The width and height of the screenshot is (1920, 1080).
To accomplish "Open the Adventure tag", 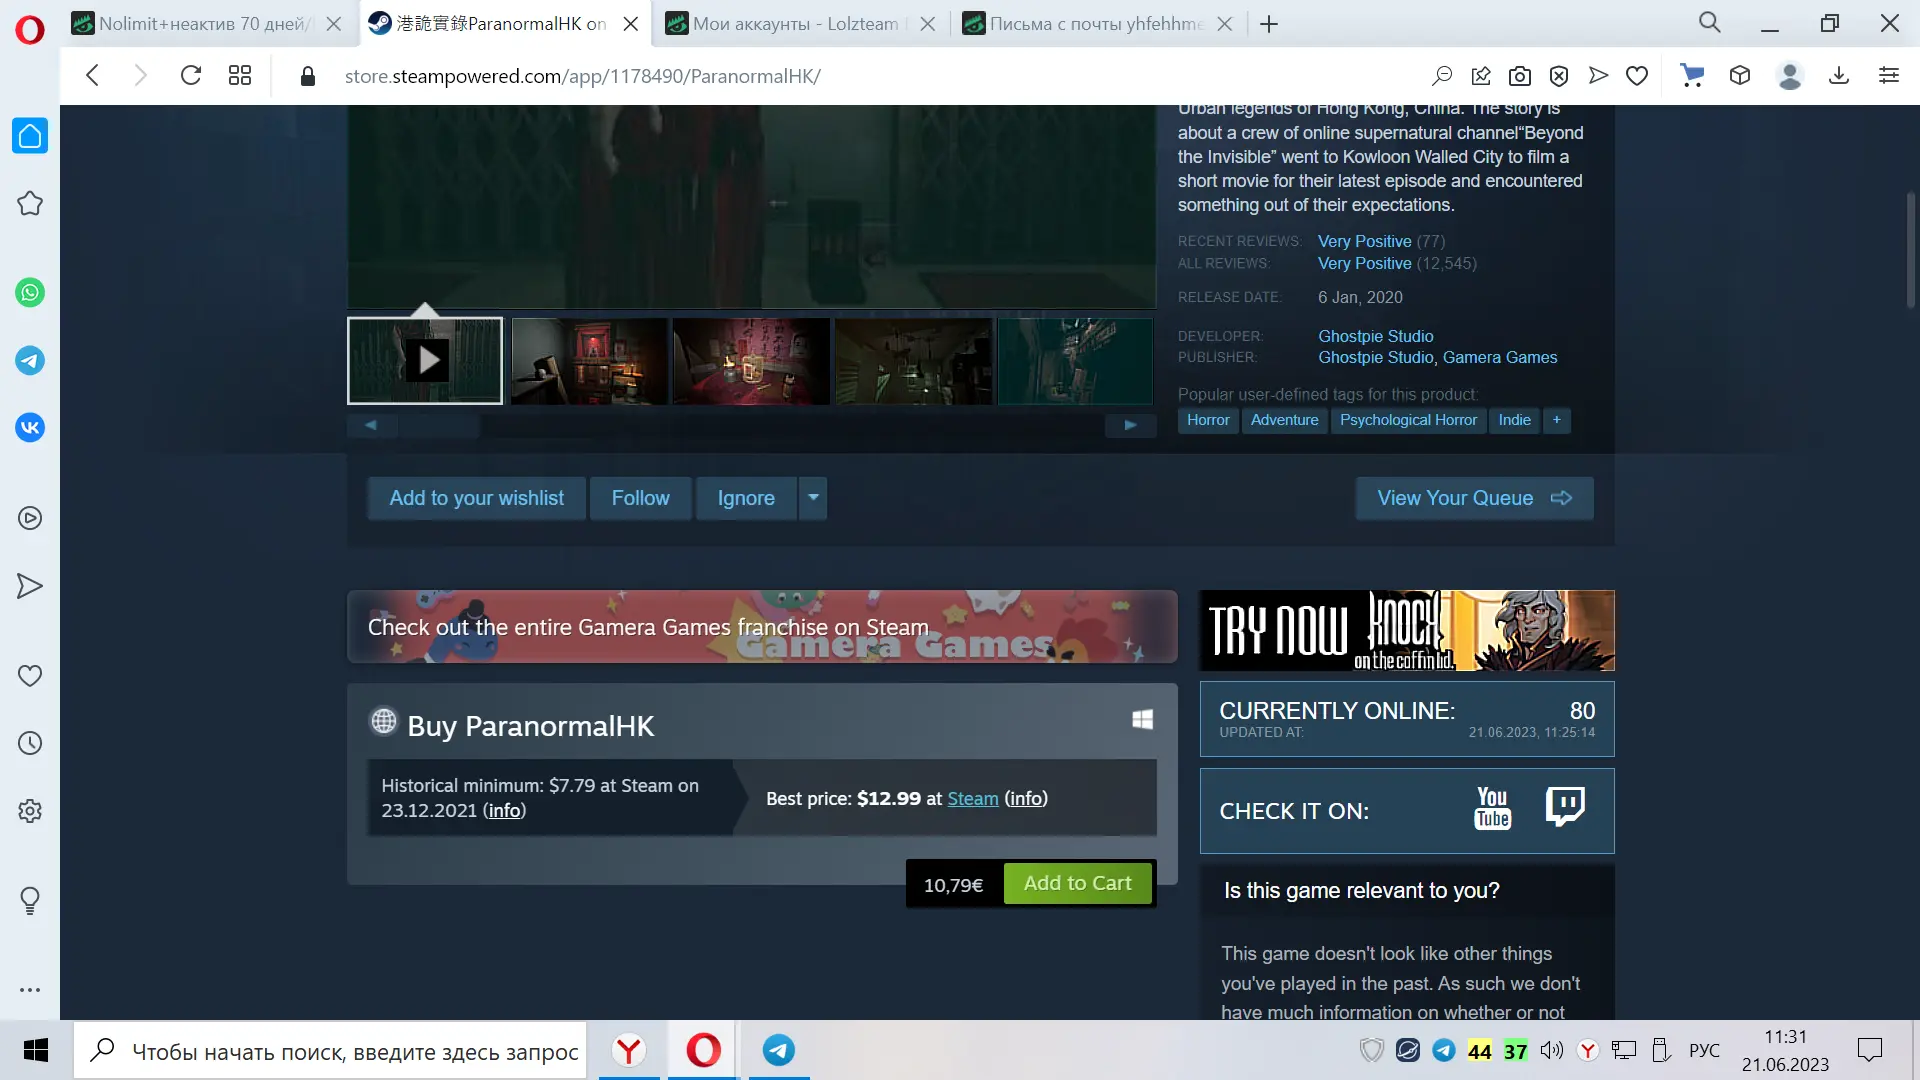I will (x=1284, y=421).
